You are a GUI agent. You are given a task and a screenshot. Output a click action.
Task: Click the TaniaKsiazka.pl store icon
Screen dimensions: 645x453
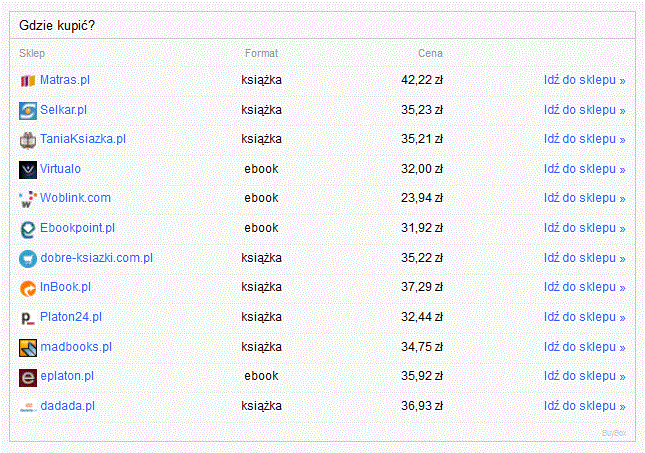point(28,140)
